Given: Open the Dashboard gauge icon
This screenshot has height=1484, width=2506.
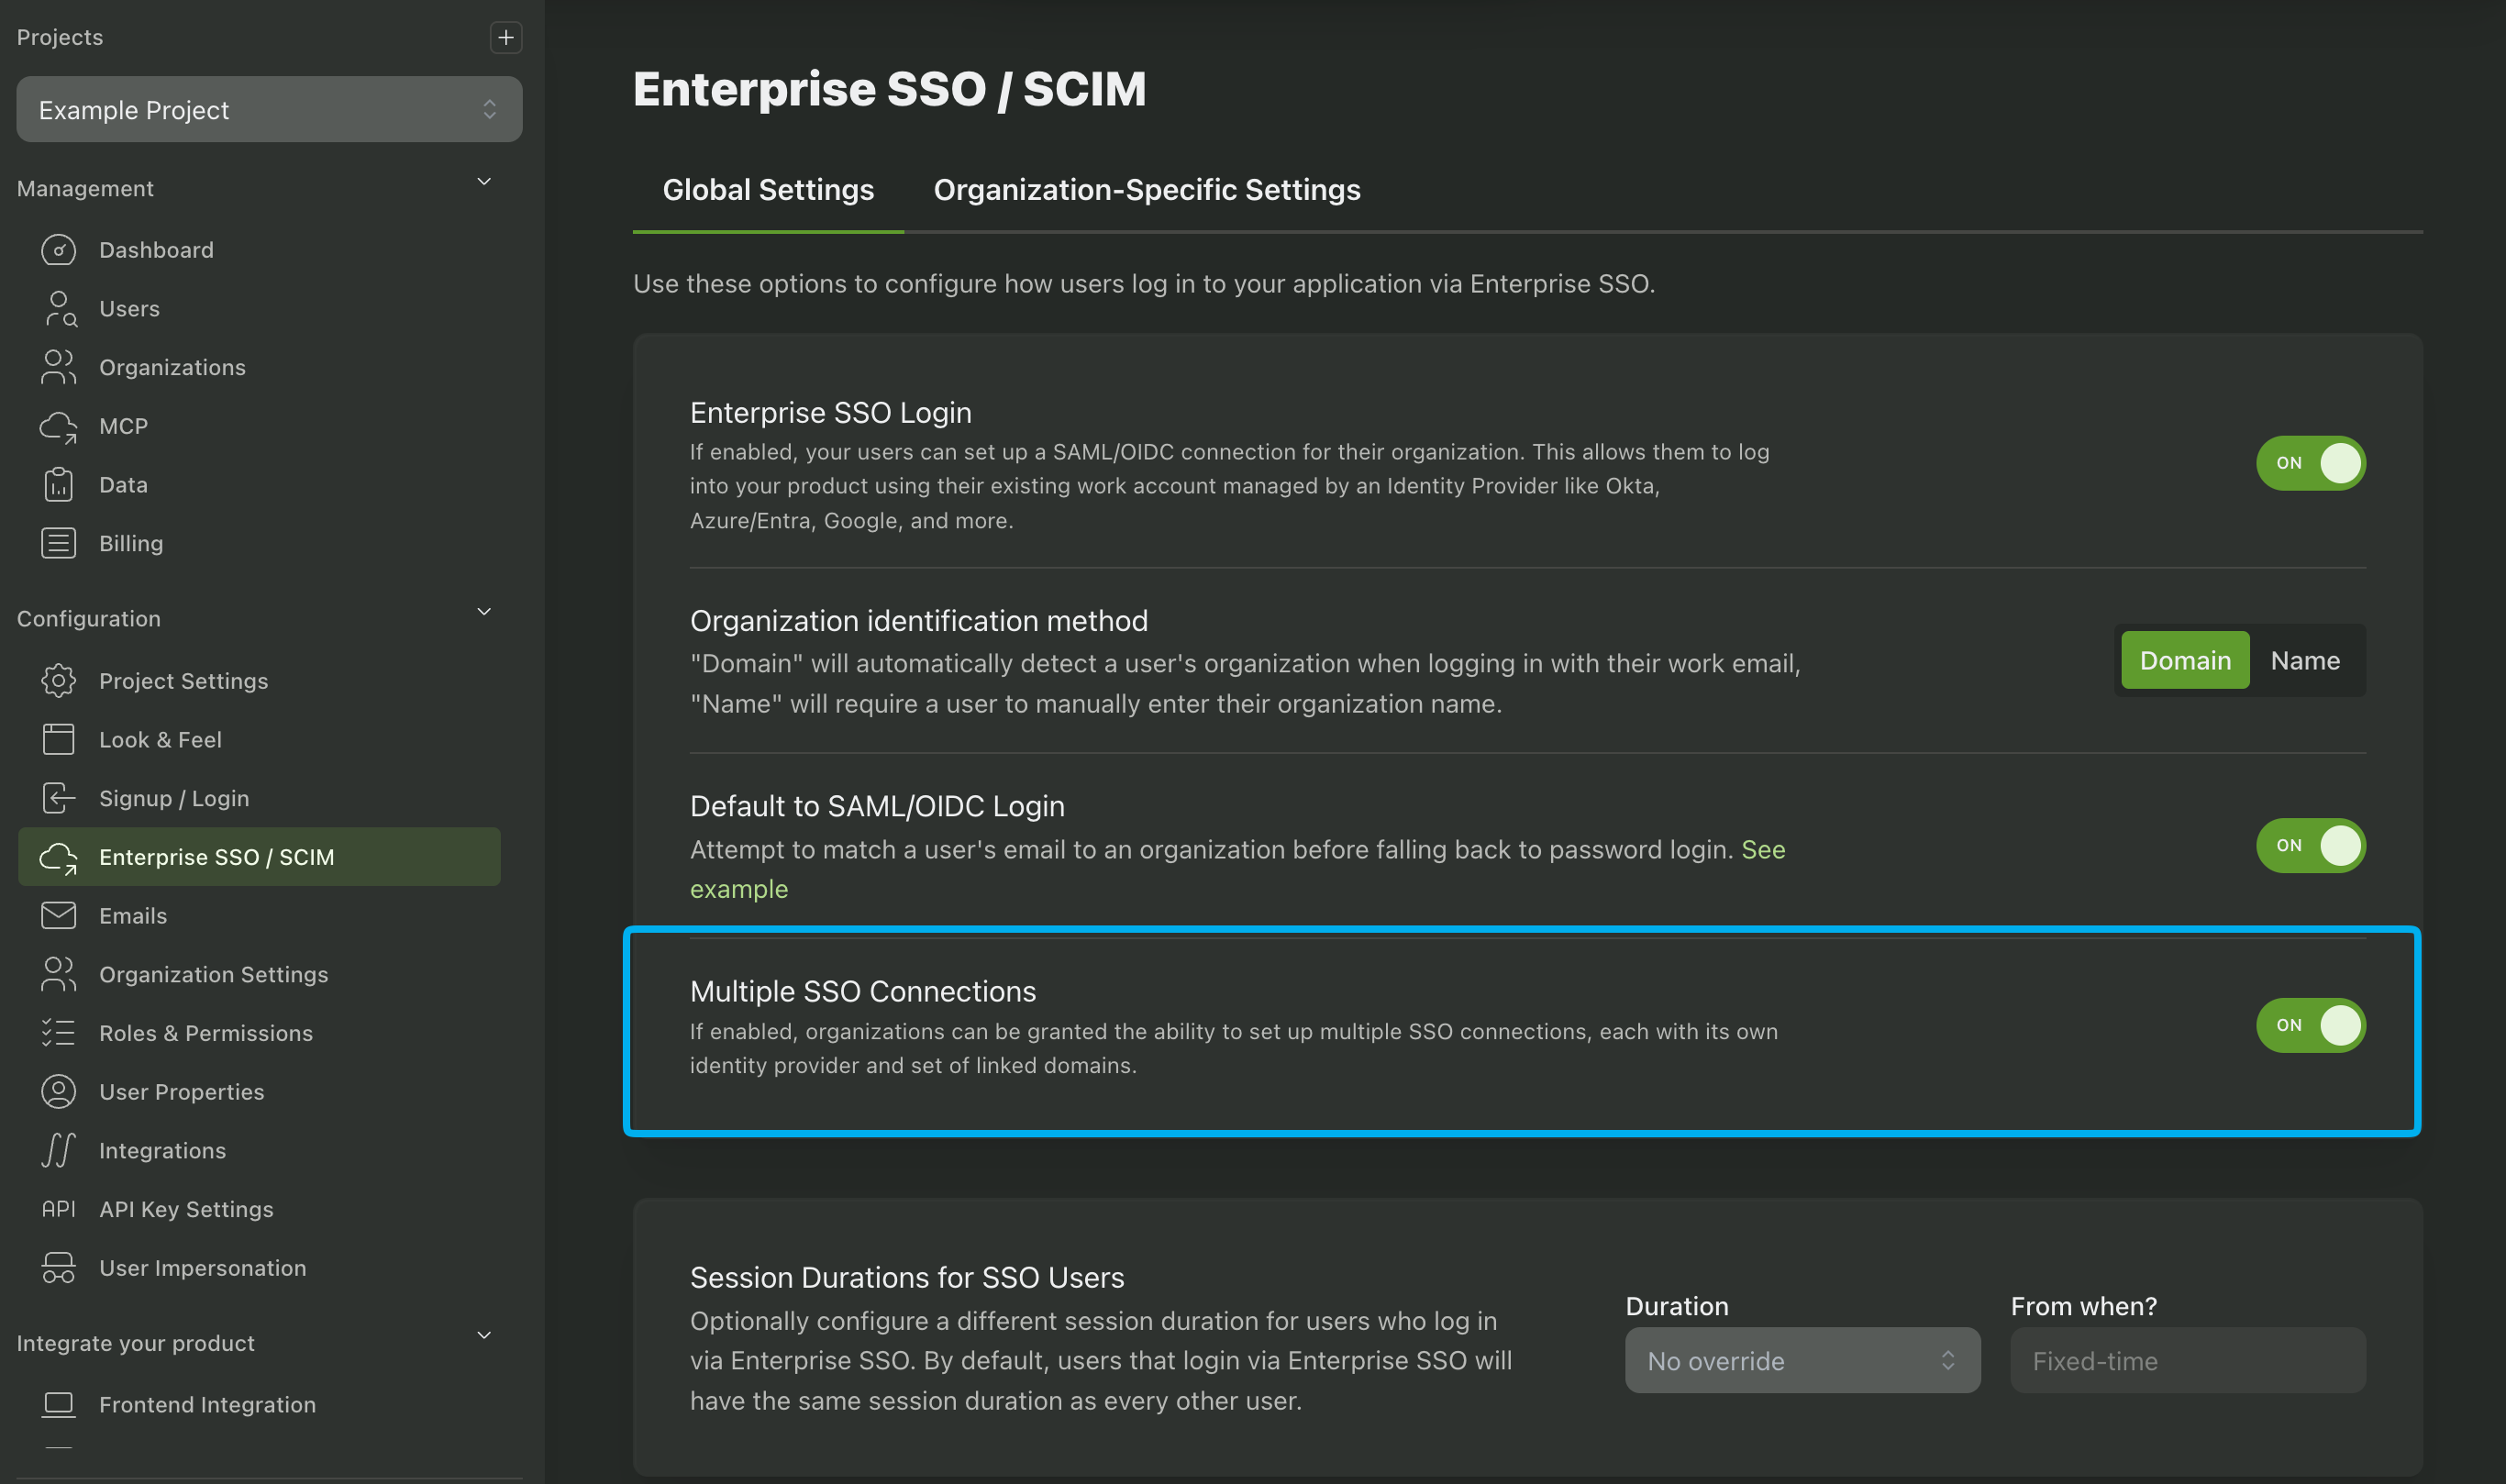Looking at the screenshot, I should coord(58,250).
